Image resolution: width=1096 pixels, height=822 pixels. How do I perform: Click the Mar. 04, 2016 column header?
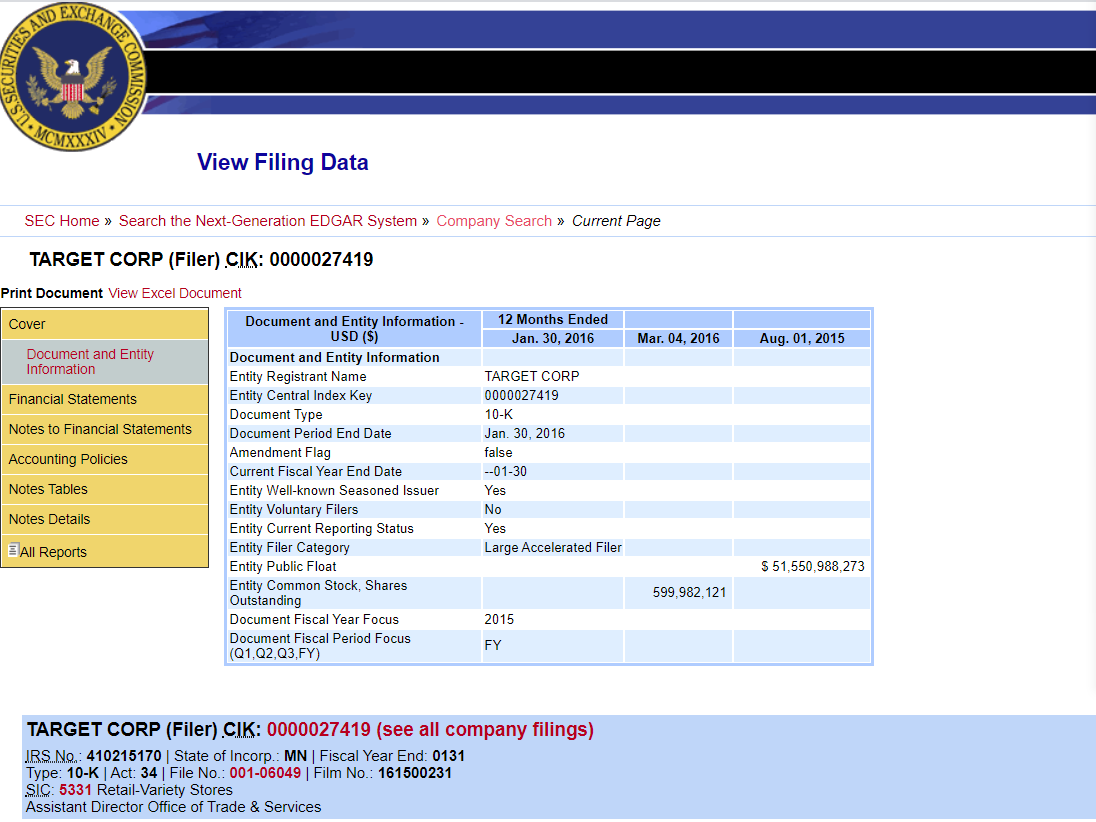pyautogui.click(x=678, y=338)
